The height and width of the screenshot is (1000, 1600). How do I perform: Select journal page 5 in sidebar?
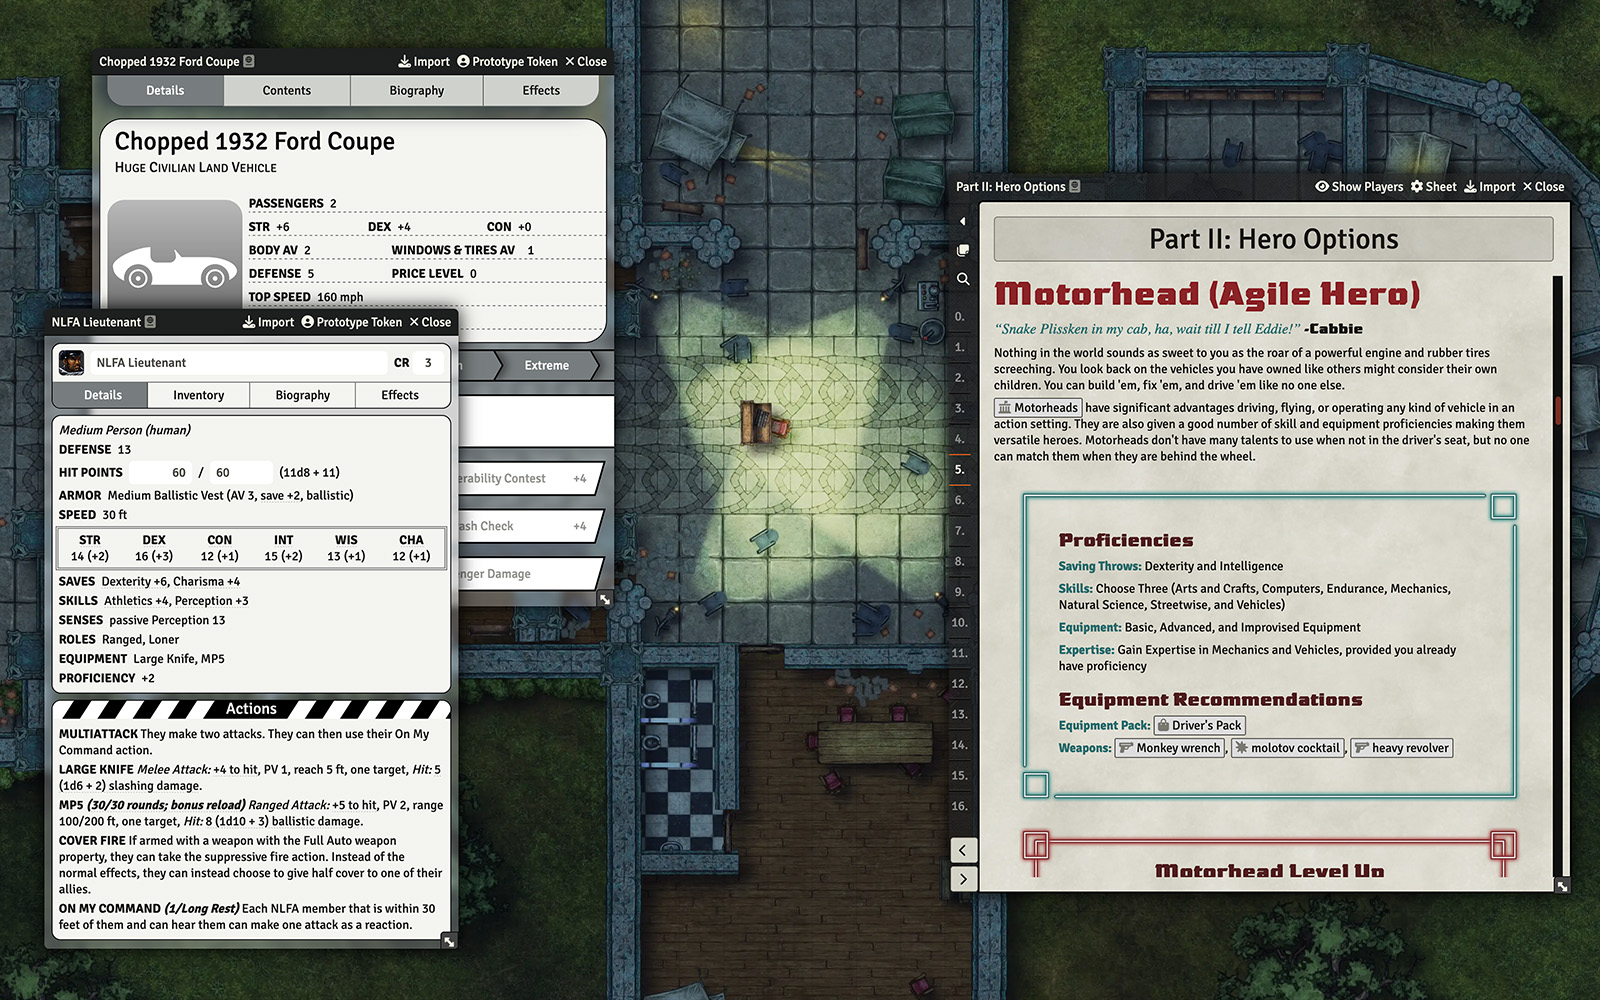960,469
